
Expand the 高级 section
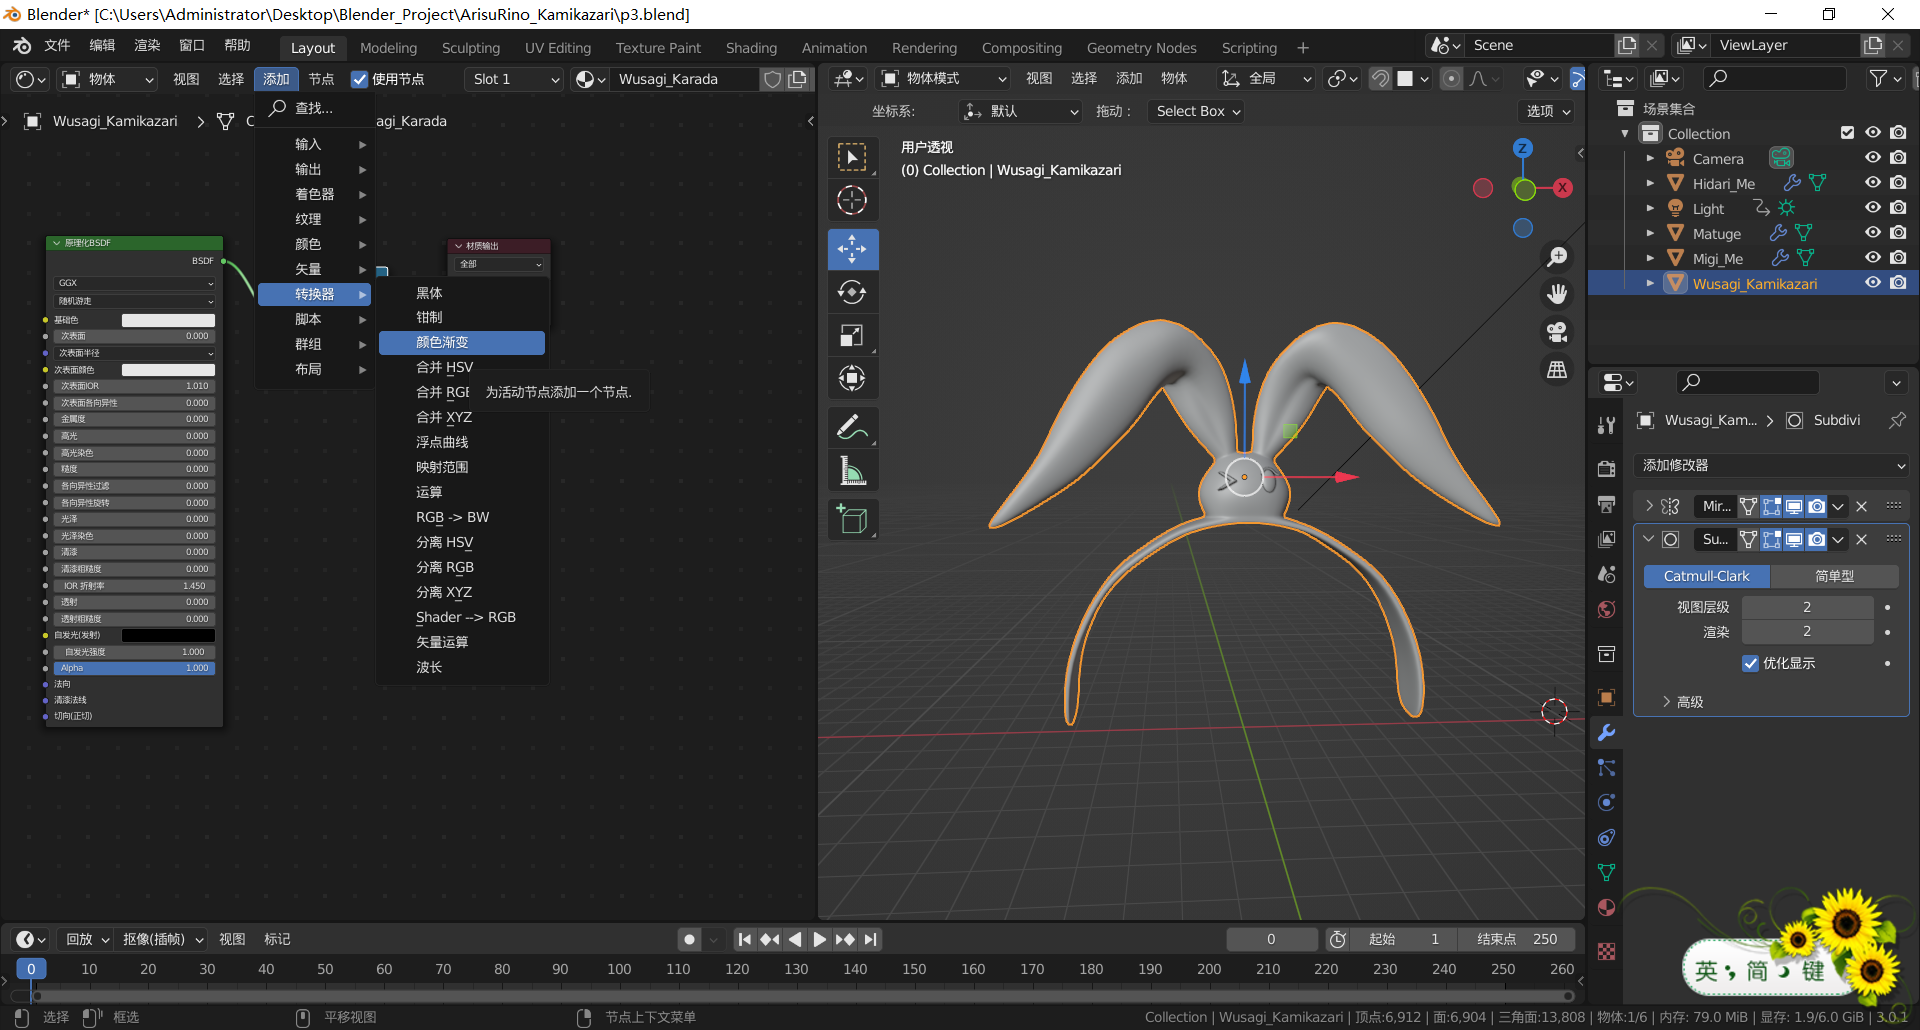(1683, 702)
